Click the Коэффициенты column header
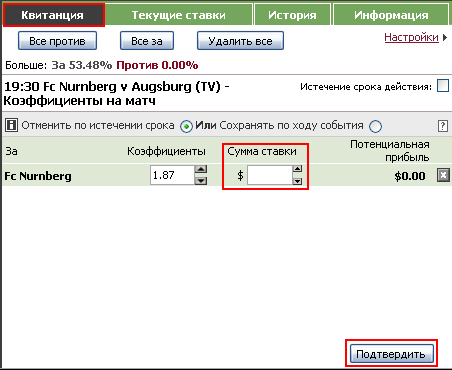452x370 pixels. point(166,151)
